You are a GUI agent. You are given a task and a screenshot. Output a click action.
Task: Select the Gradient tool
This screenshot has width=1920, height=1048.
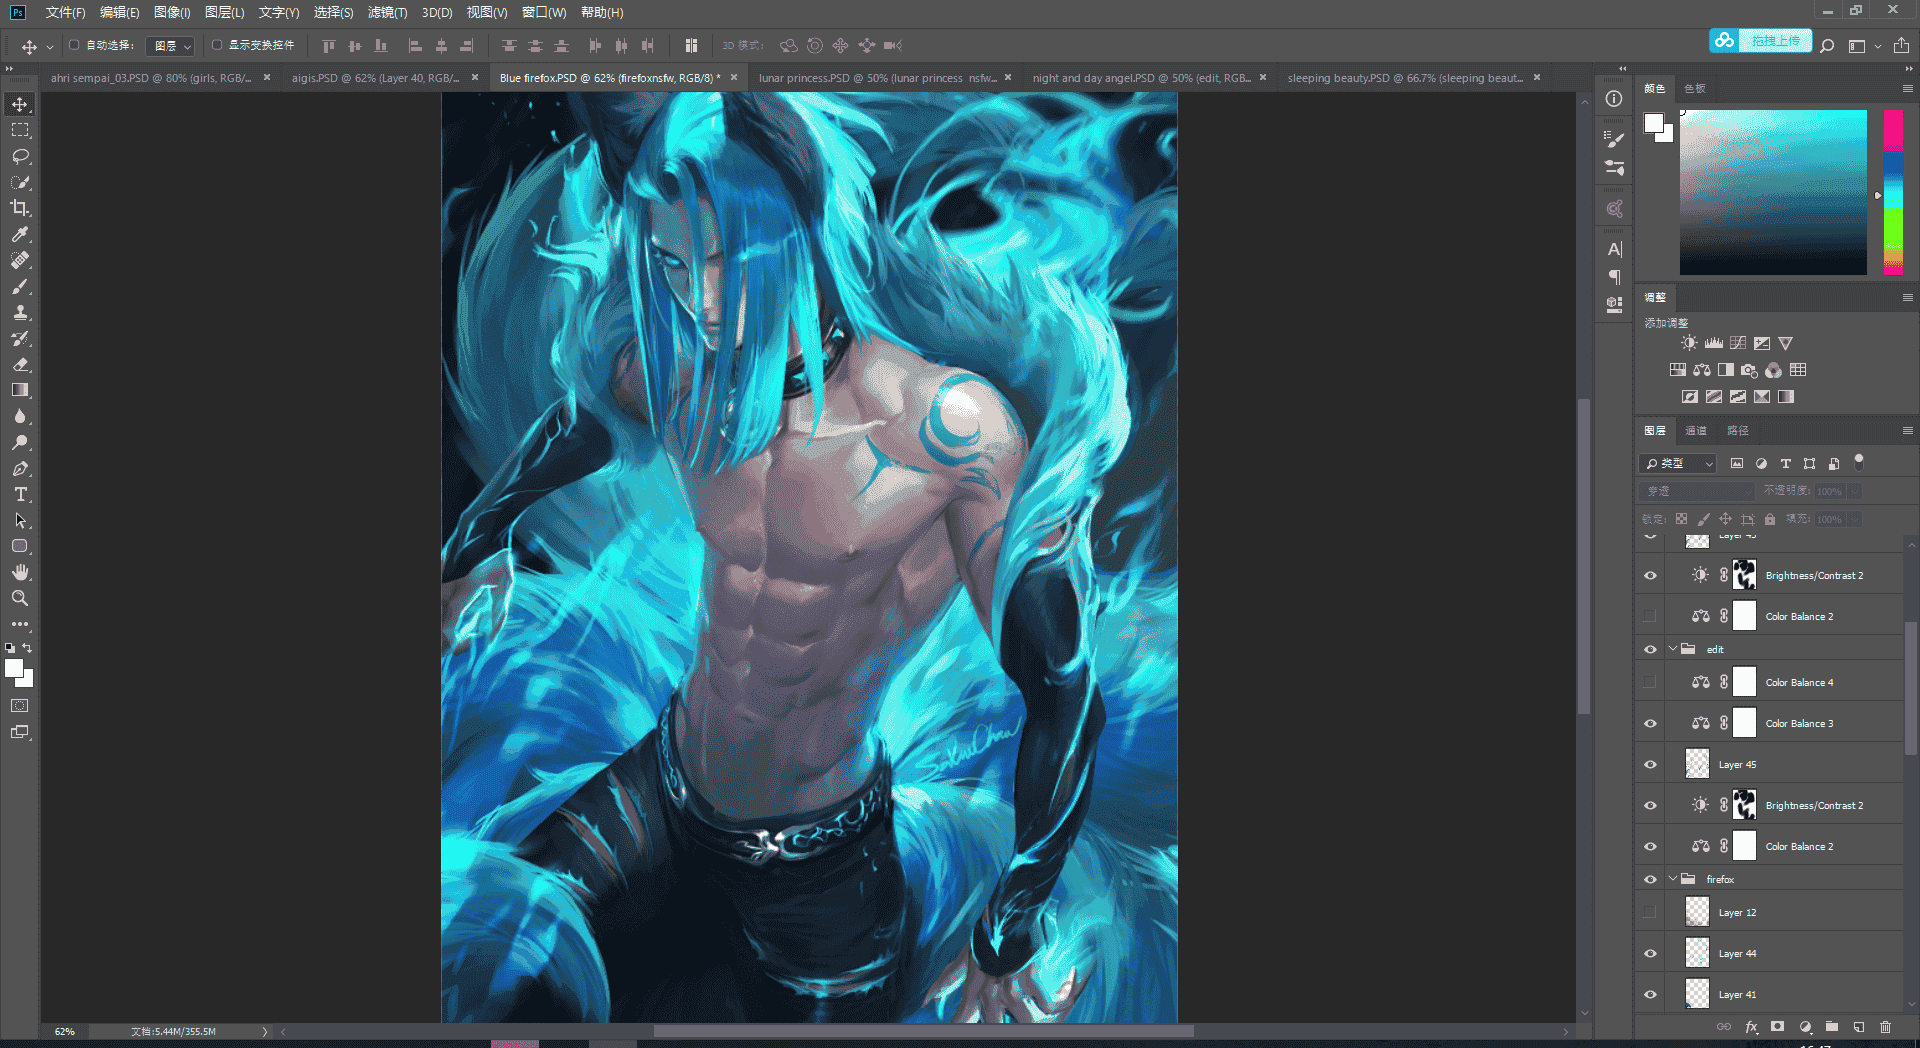tap(20, 390)
